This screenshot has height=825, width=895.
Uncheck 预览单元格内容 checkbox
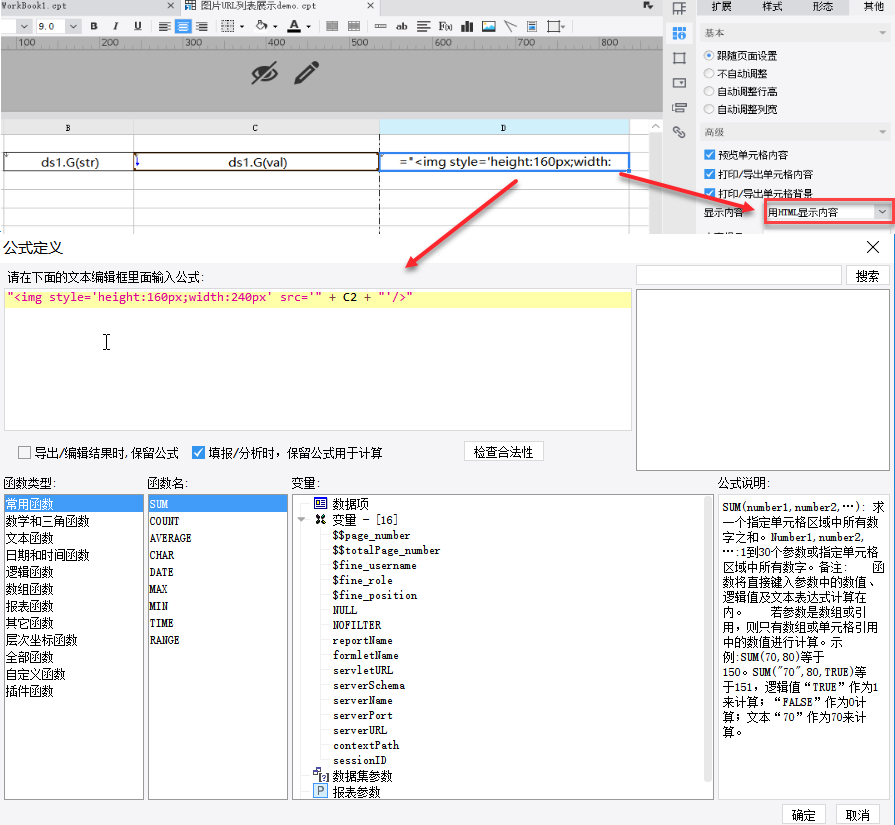pyautogui.click(x=709, y=155)
